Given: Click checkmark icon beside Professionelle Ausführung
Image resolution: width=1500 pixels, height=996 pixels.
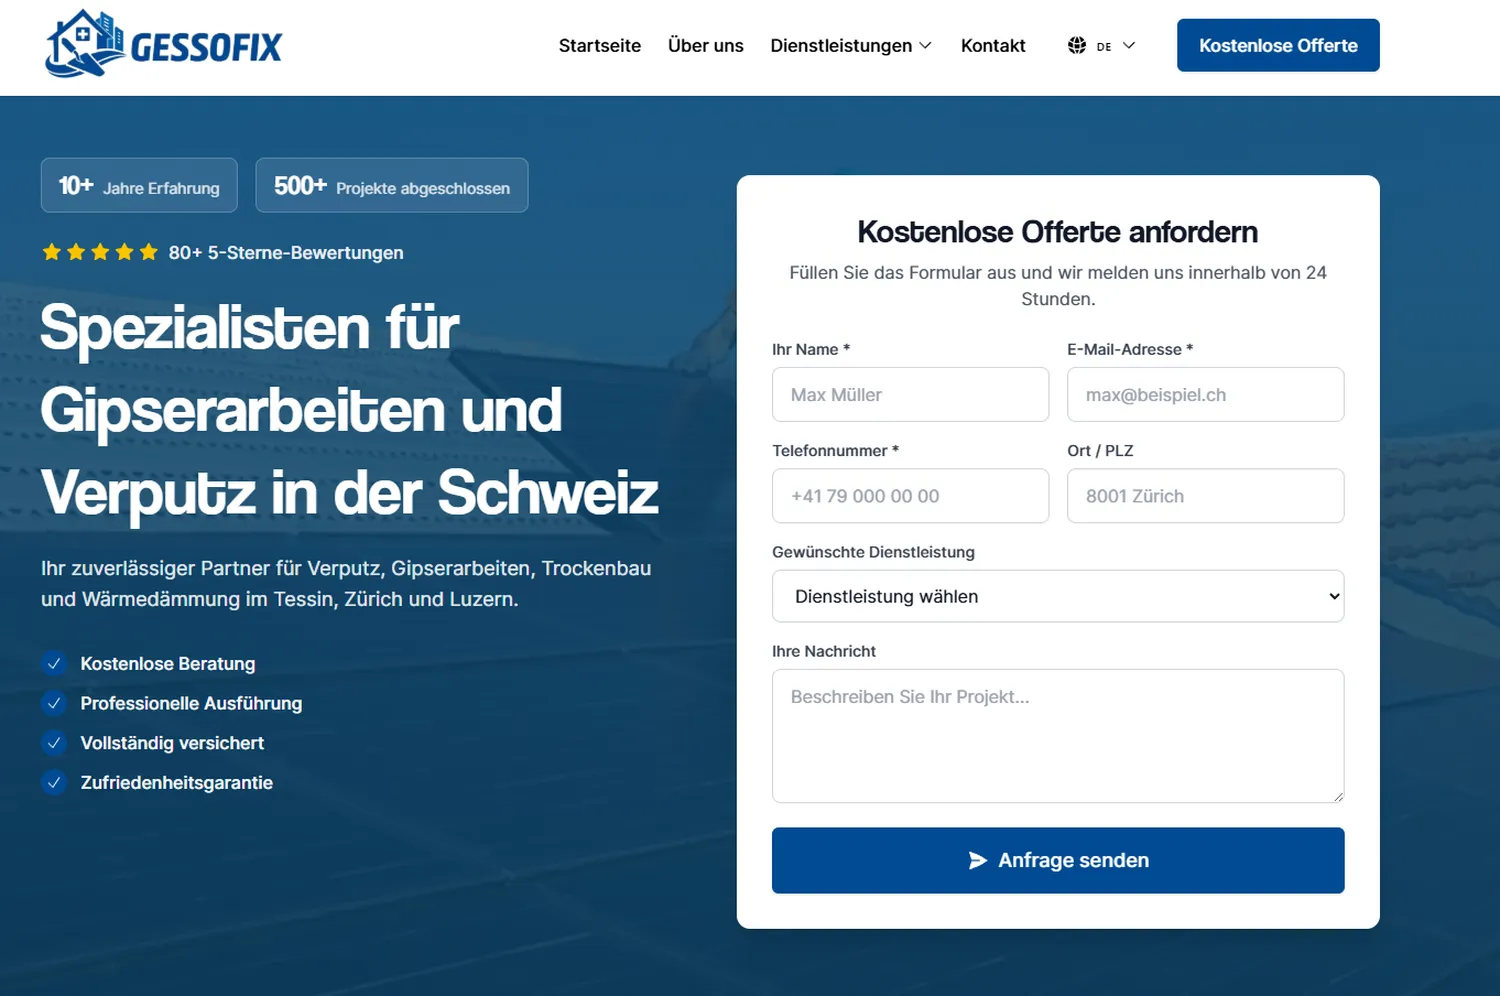Looking at the screenshot, I should coord(54,703).
